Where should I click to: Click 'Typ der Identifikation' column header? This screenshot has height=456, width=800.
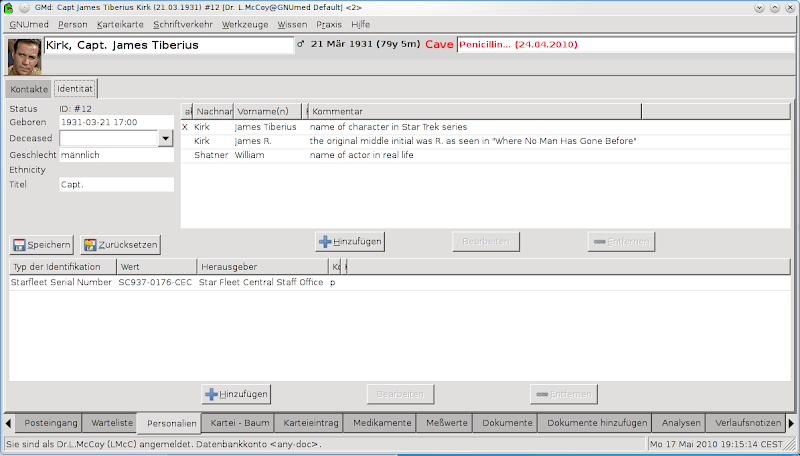click(x=63, y=267)
